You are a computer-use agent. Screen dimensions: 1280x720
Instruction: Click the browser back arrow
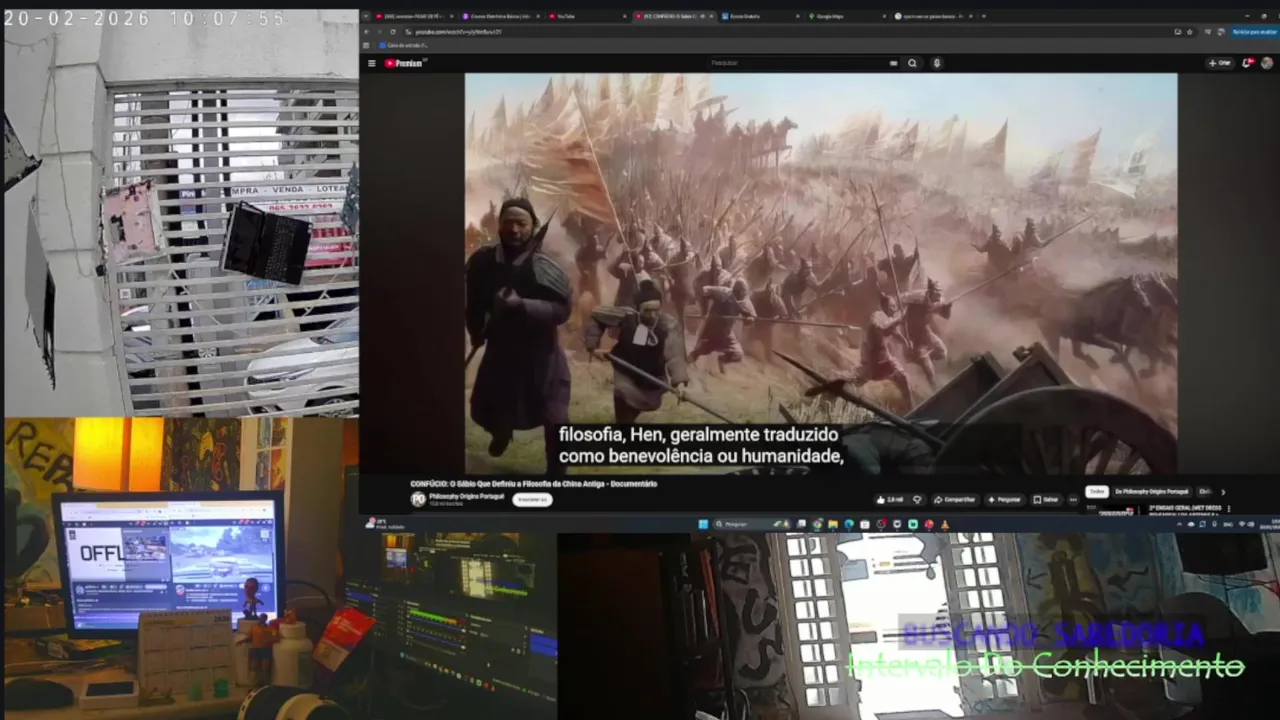click(366, 32)
